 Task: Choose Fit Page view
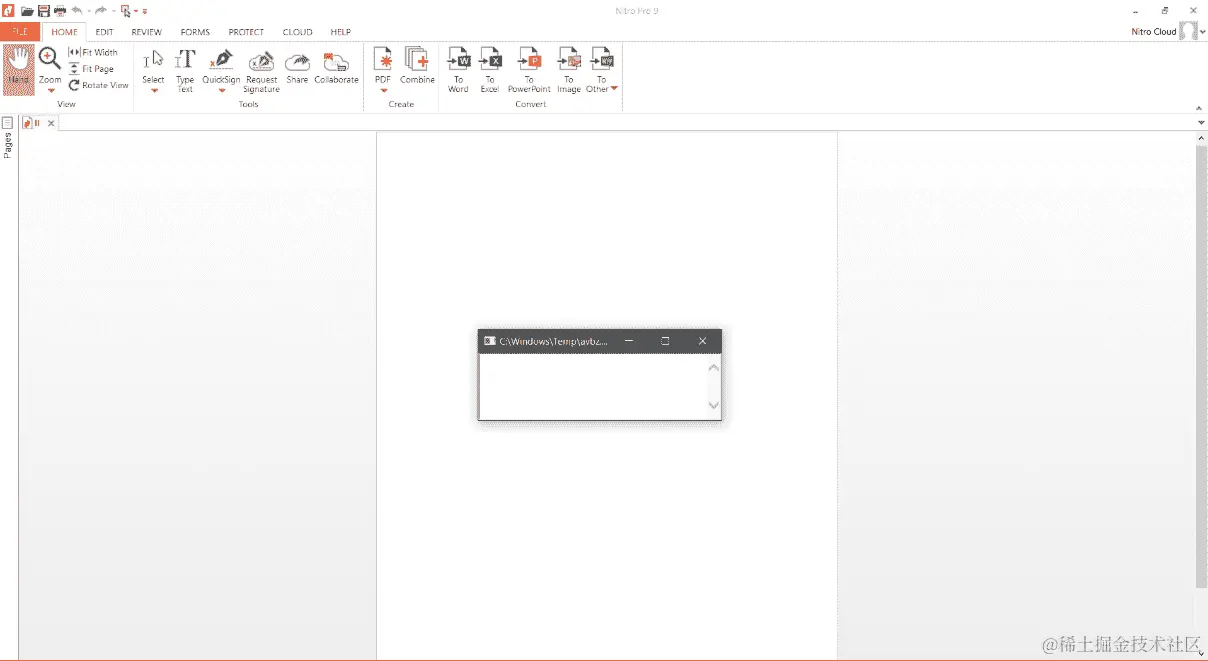coord(91,69)
